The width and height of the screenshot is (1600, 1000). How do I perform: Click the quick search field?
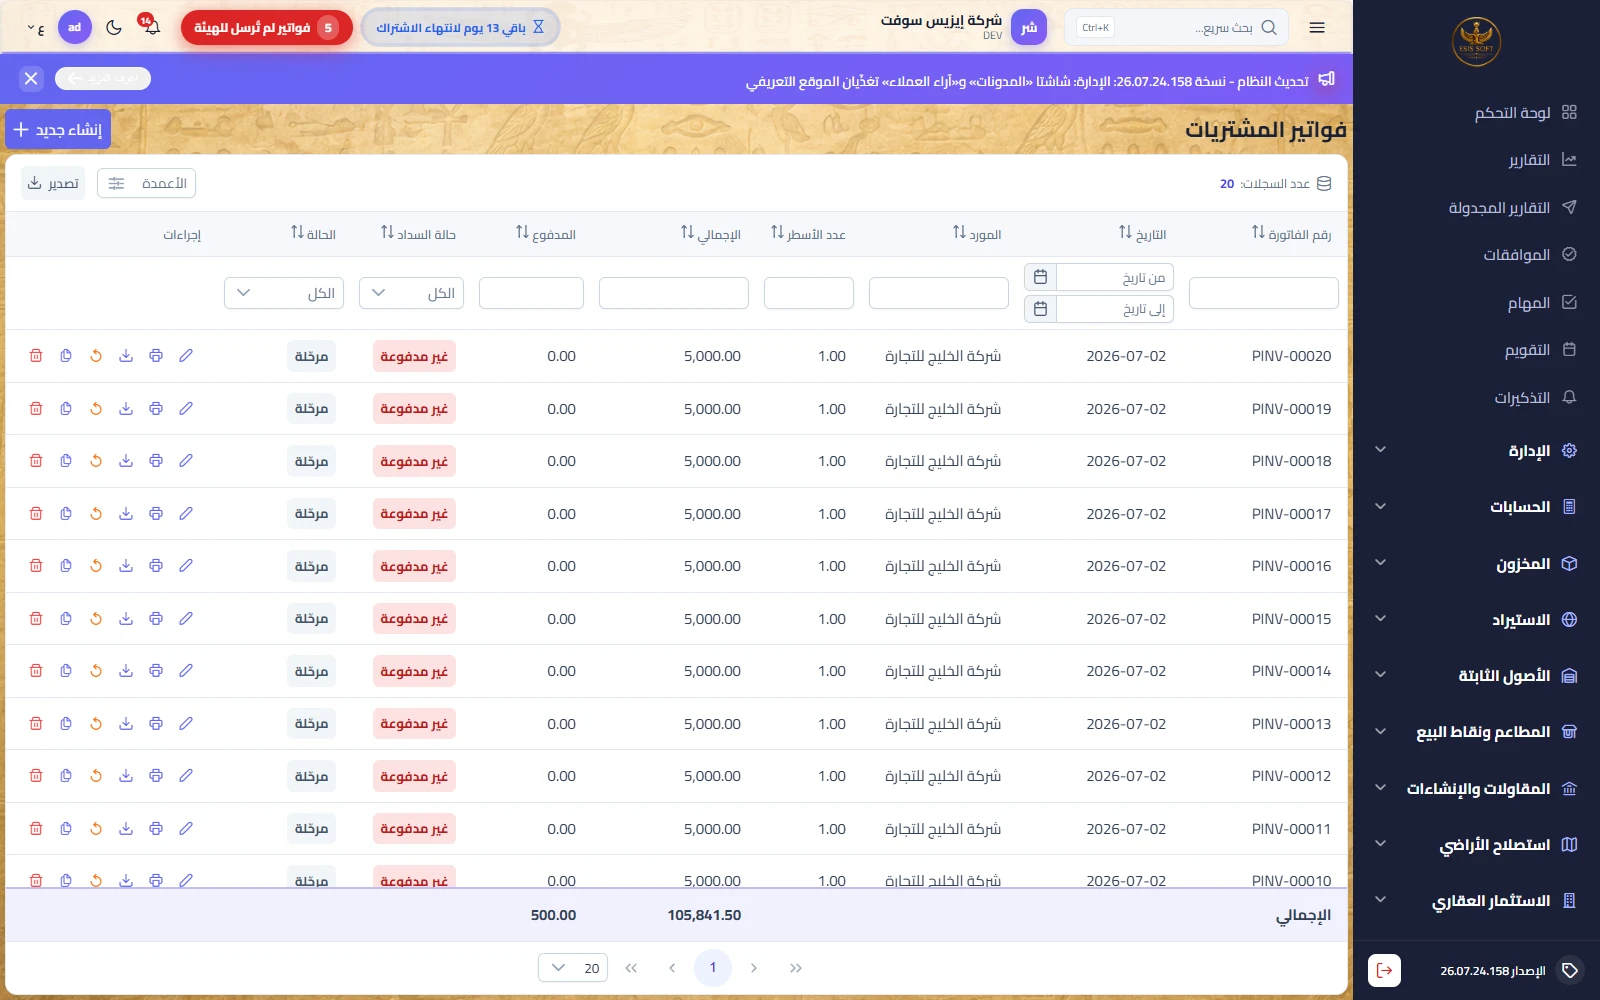[1176, 28]
